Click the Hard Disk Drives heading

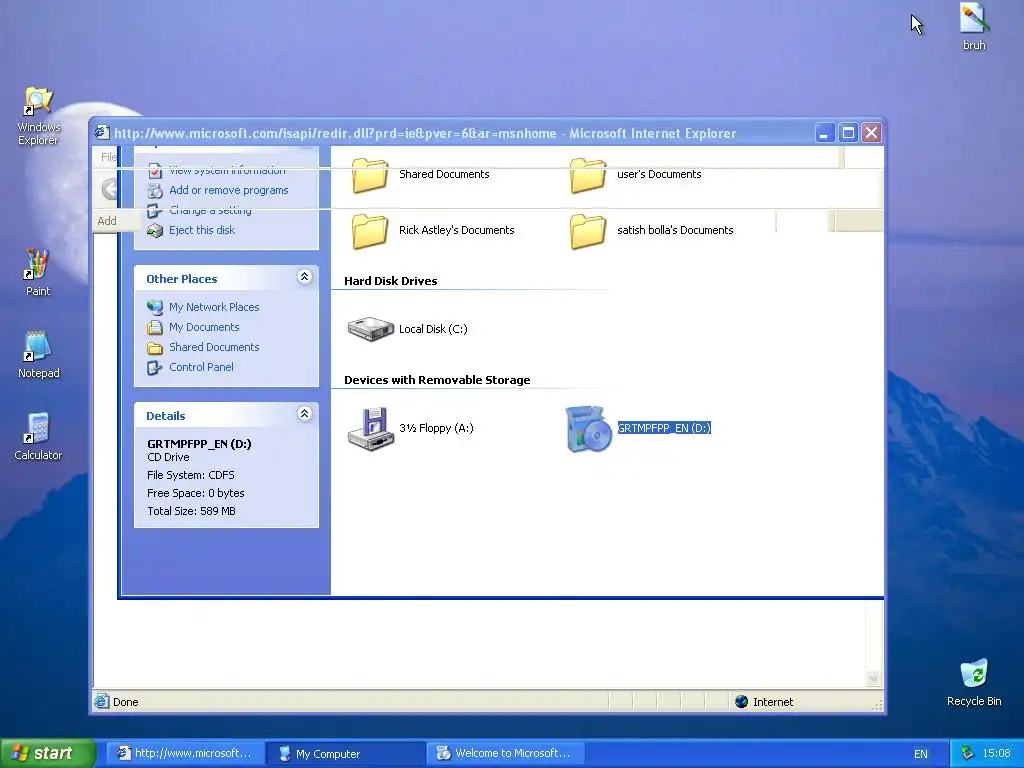pos(391,281)
